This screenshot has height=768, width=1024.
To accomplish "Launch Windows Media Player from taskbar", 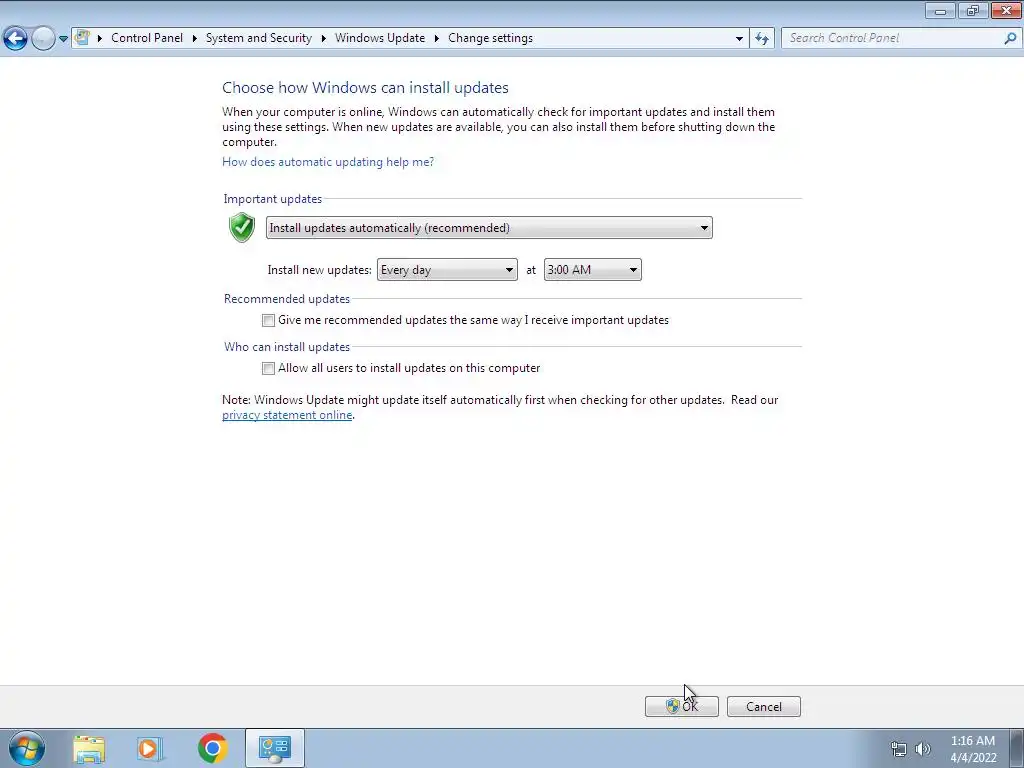I will tap(150, 748).
